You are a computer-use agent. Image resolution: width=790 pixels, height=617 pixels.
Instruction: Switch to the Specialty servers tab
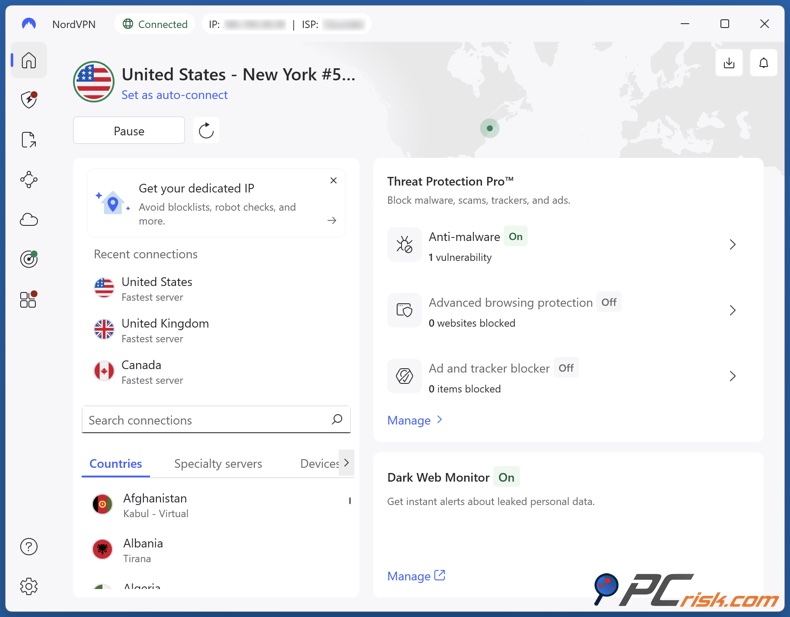(x=218, y=464)
